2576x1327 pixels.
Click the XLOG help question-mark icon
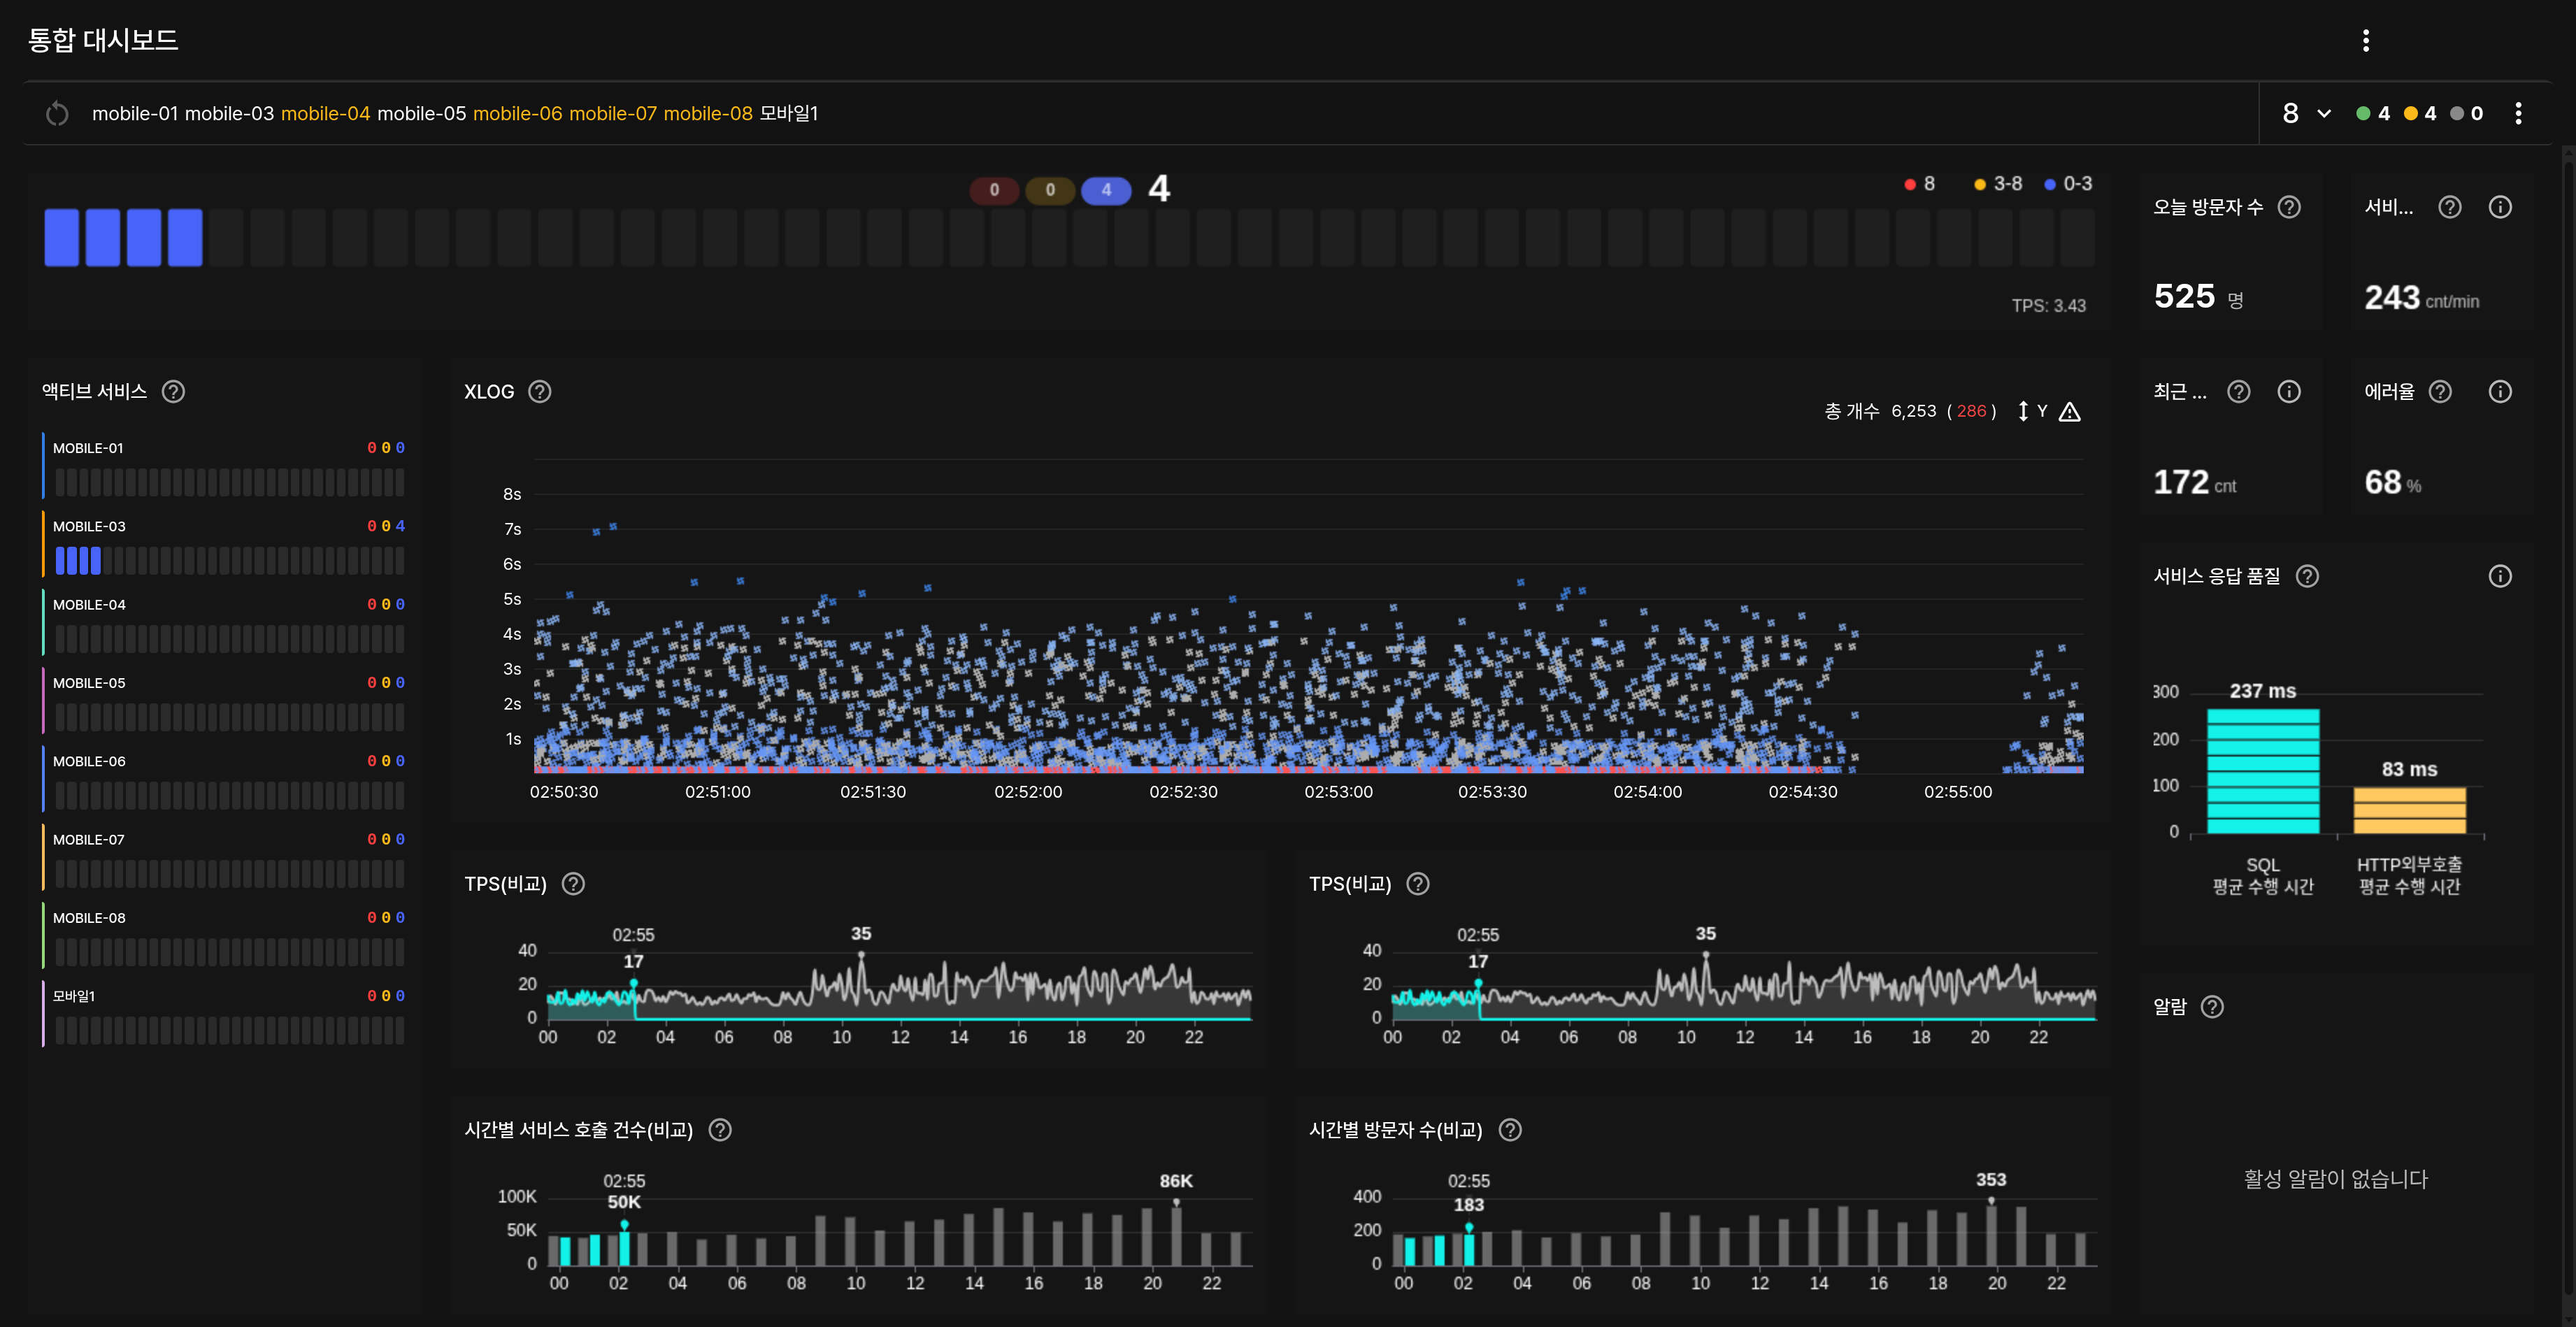click(x=540, y=392)
